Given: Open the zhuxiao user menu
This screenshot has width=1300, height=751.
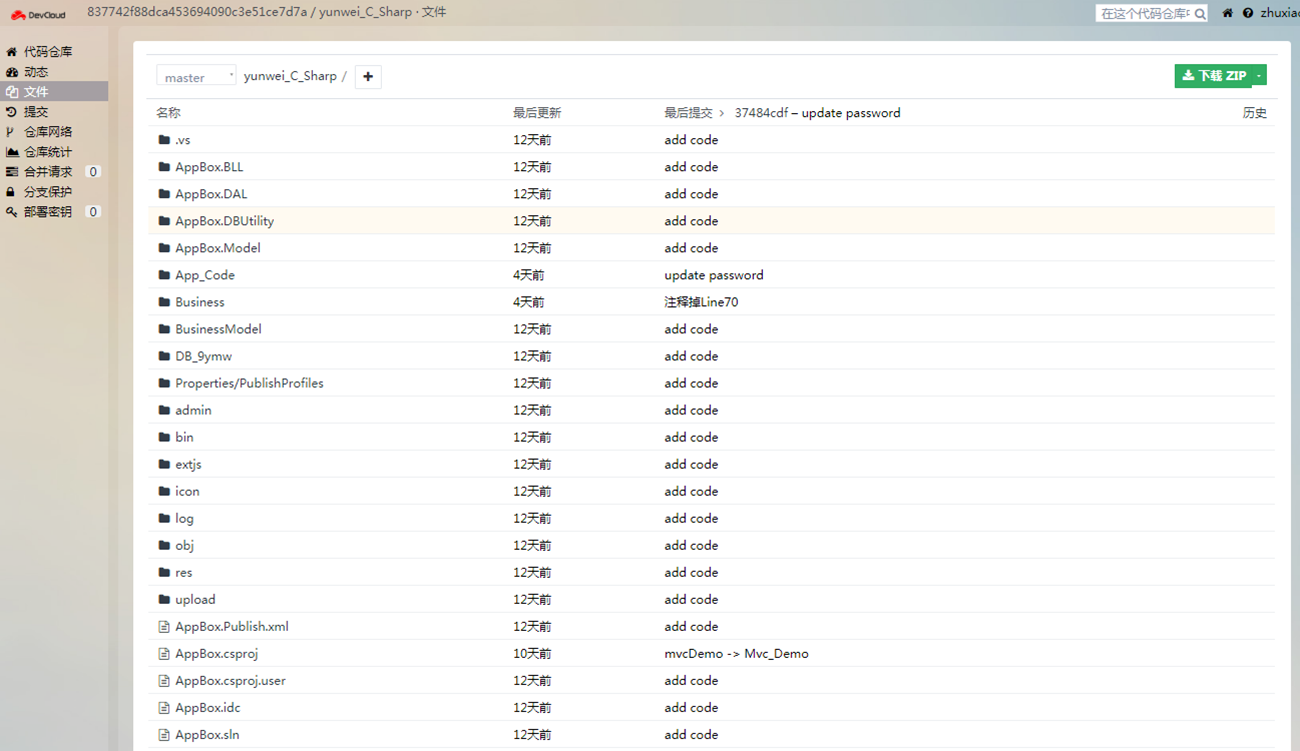Looking at the screenshot, I should (1280, 13).
